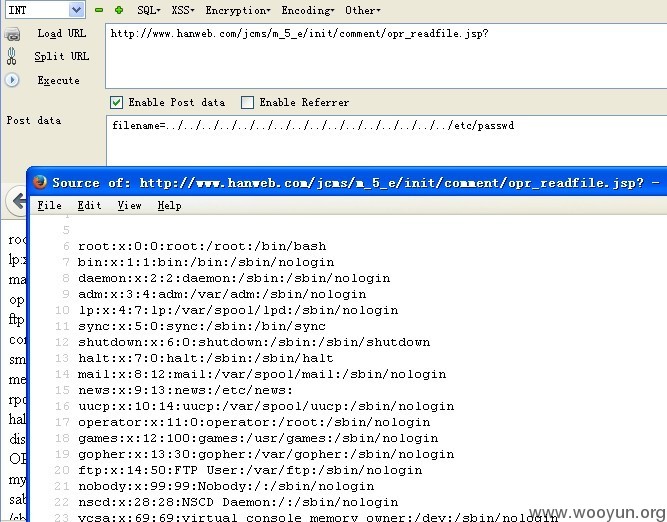Open Help menu in Source window

pos(169,205)
